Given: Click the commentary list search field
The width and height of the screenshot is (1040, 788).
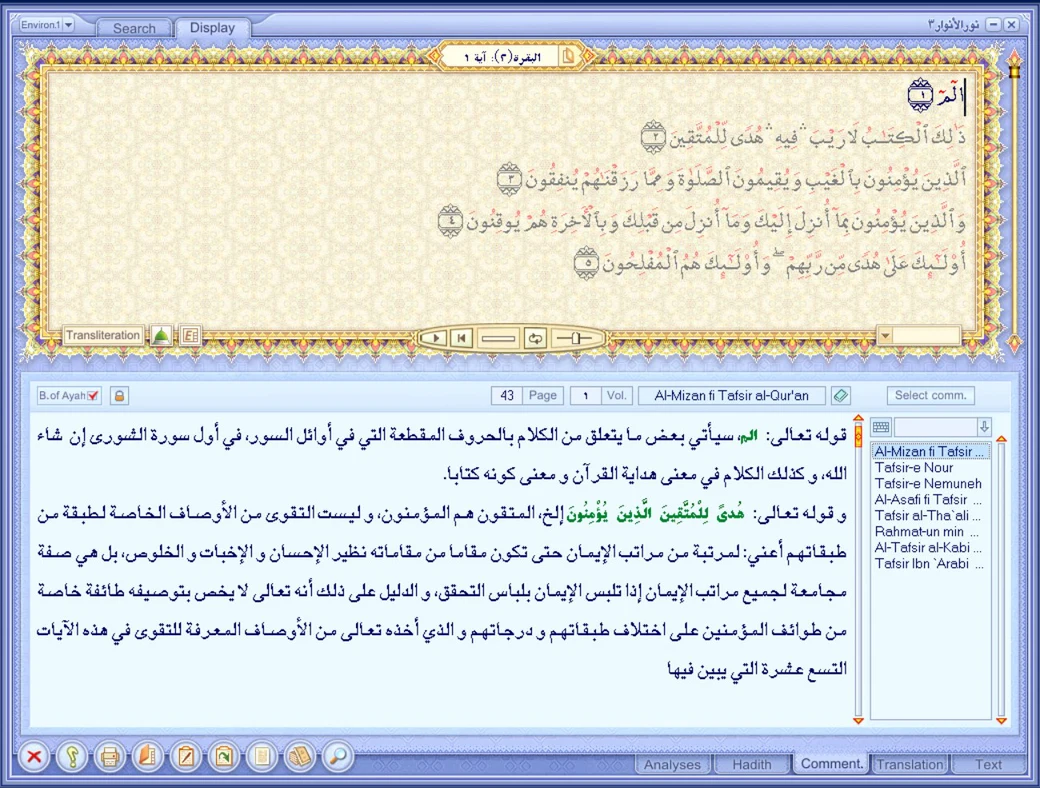Looking at the screenshot, I should point(935,427).
